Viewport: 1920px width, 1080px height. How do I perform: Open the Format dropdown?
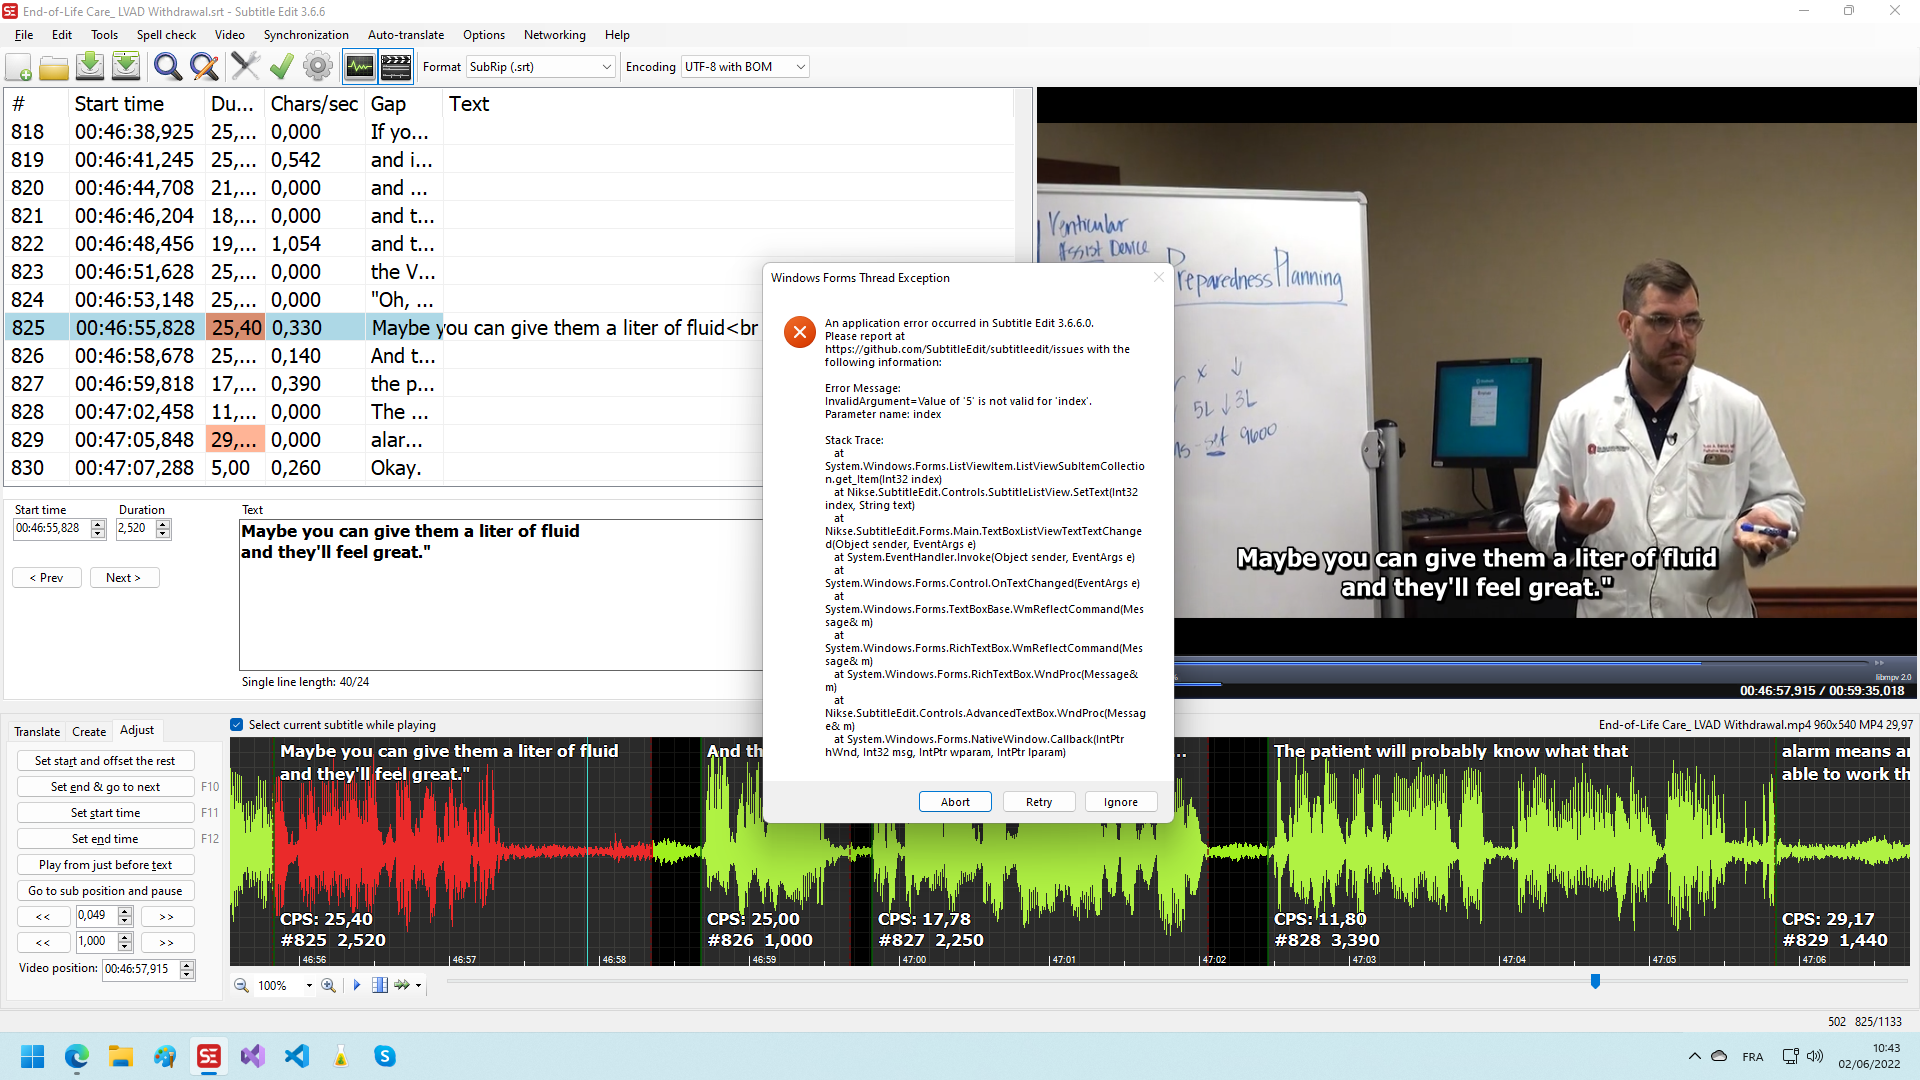click(x=605, y=66)
